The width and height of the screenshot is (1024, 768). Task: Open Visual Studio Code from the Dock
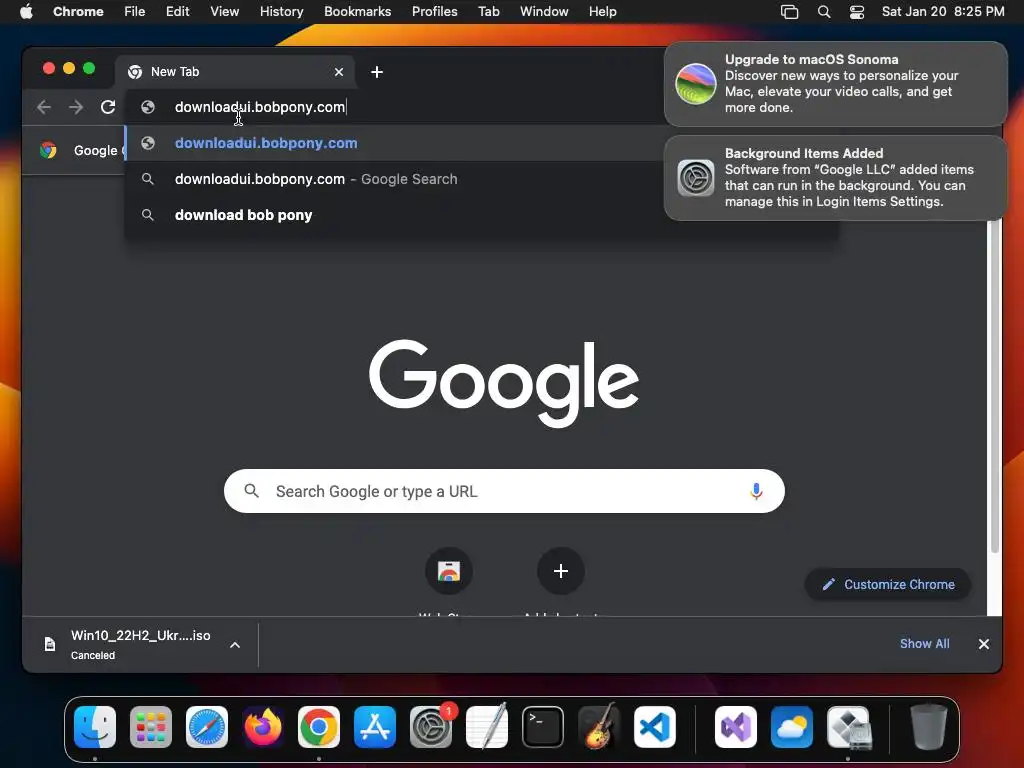click(x=655, y=727)
